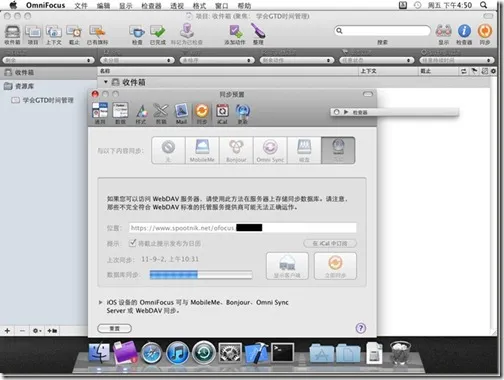Open the 文件 (File) menu

81,6
